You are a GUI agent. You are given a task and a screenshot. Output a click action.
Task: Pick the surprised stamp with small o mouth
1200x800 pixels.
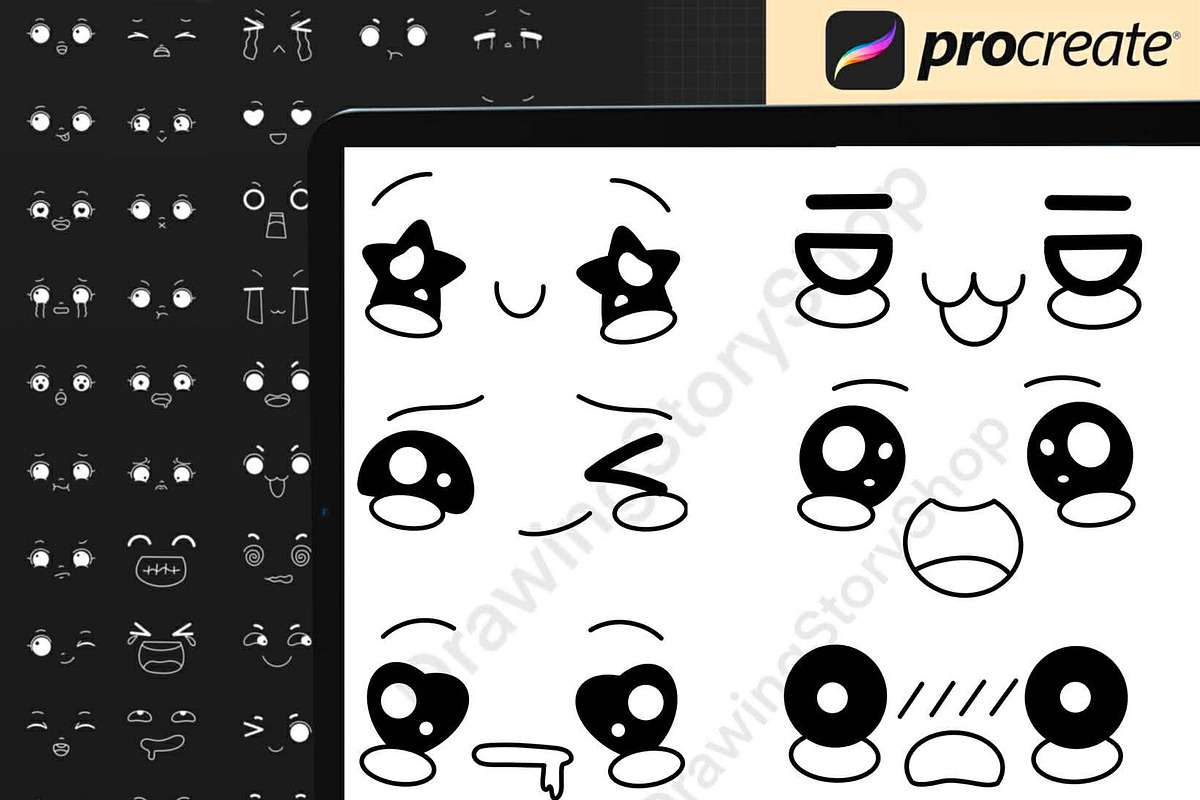(61, 385)
